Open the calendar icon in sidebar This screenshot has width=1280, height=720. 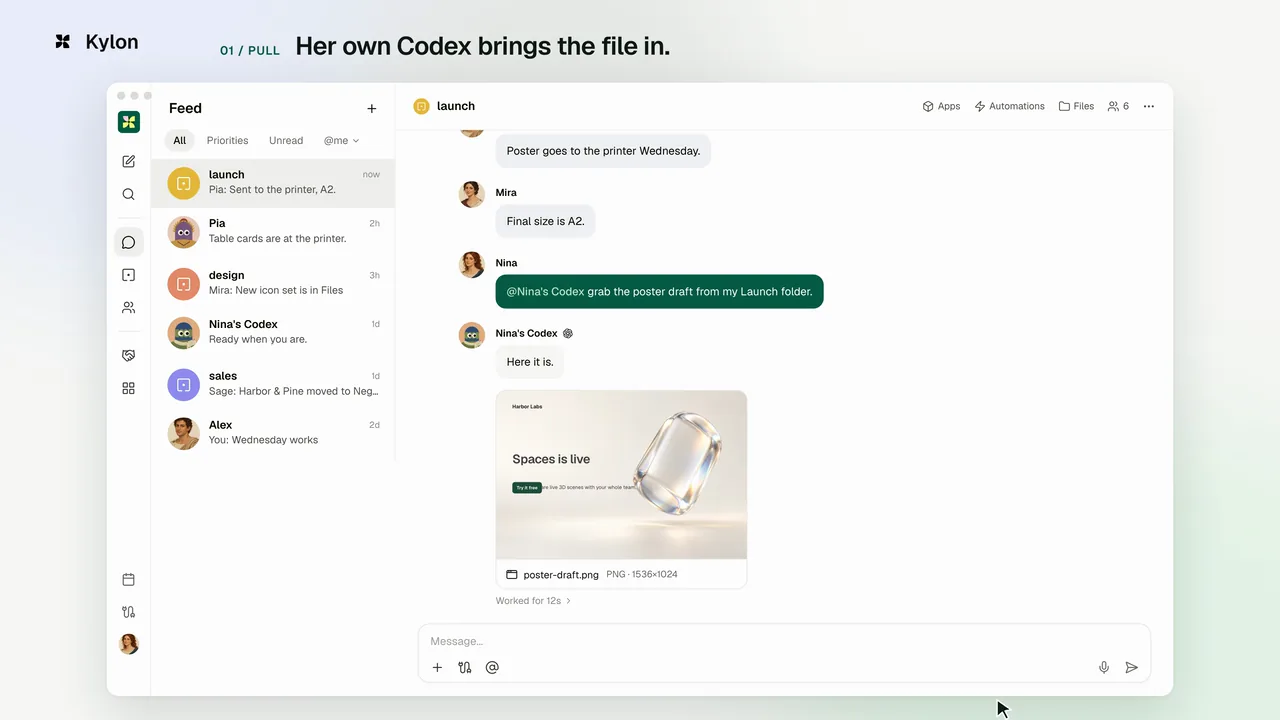pos(128,579)
